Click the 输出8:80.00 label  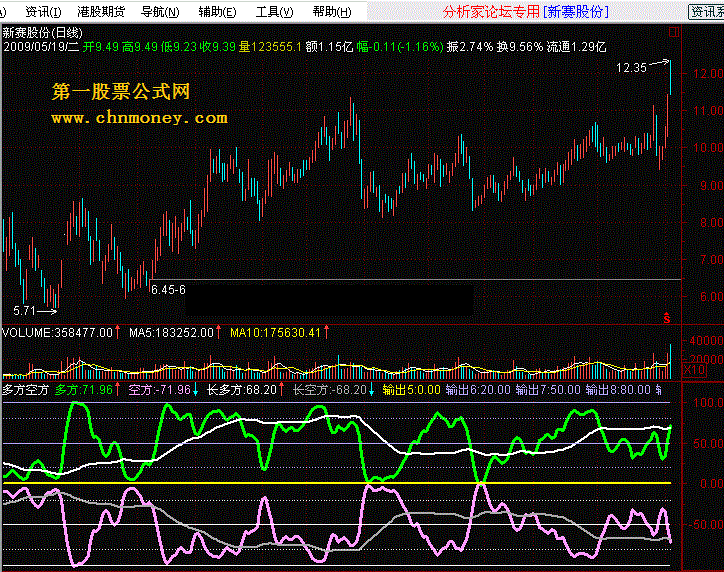[618, 390]
